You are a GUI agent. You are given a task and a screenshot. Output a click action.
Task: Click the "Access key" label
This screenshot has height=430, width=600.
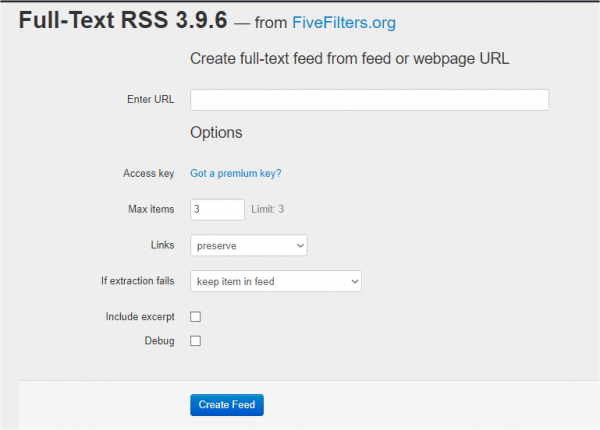[148, 173]
